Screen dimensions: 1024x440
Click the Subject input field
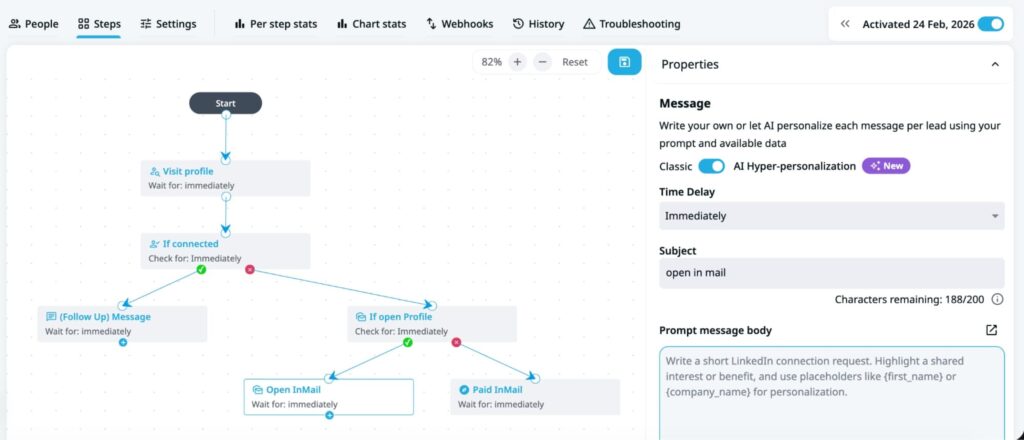[x=831, y=272]
